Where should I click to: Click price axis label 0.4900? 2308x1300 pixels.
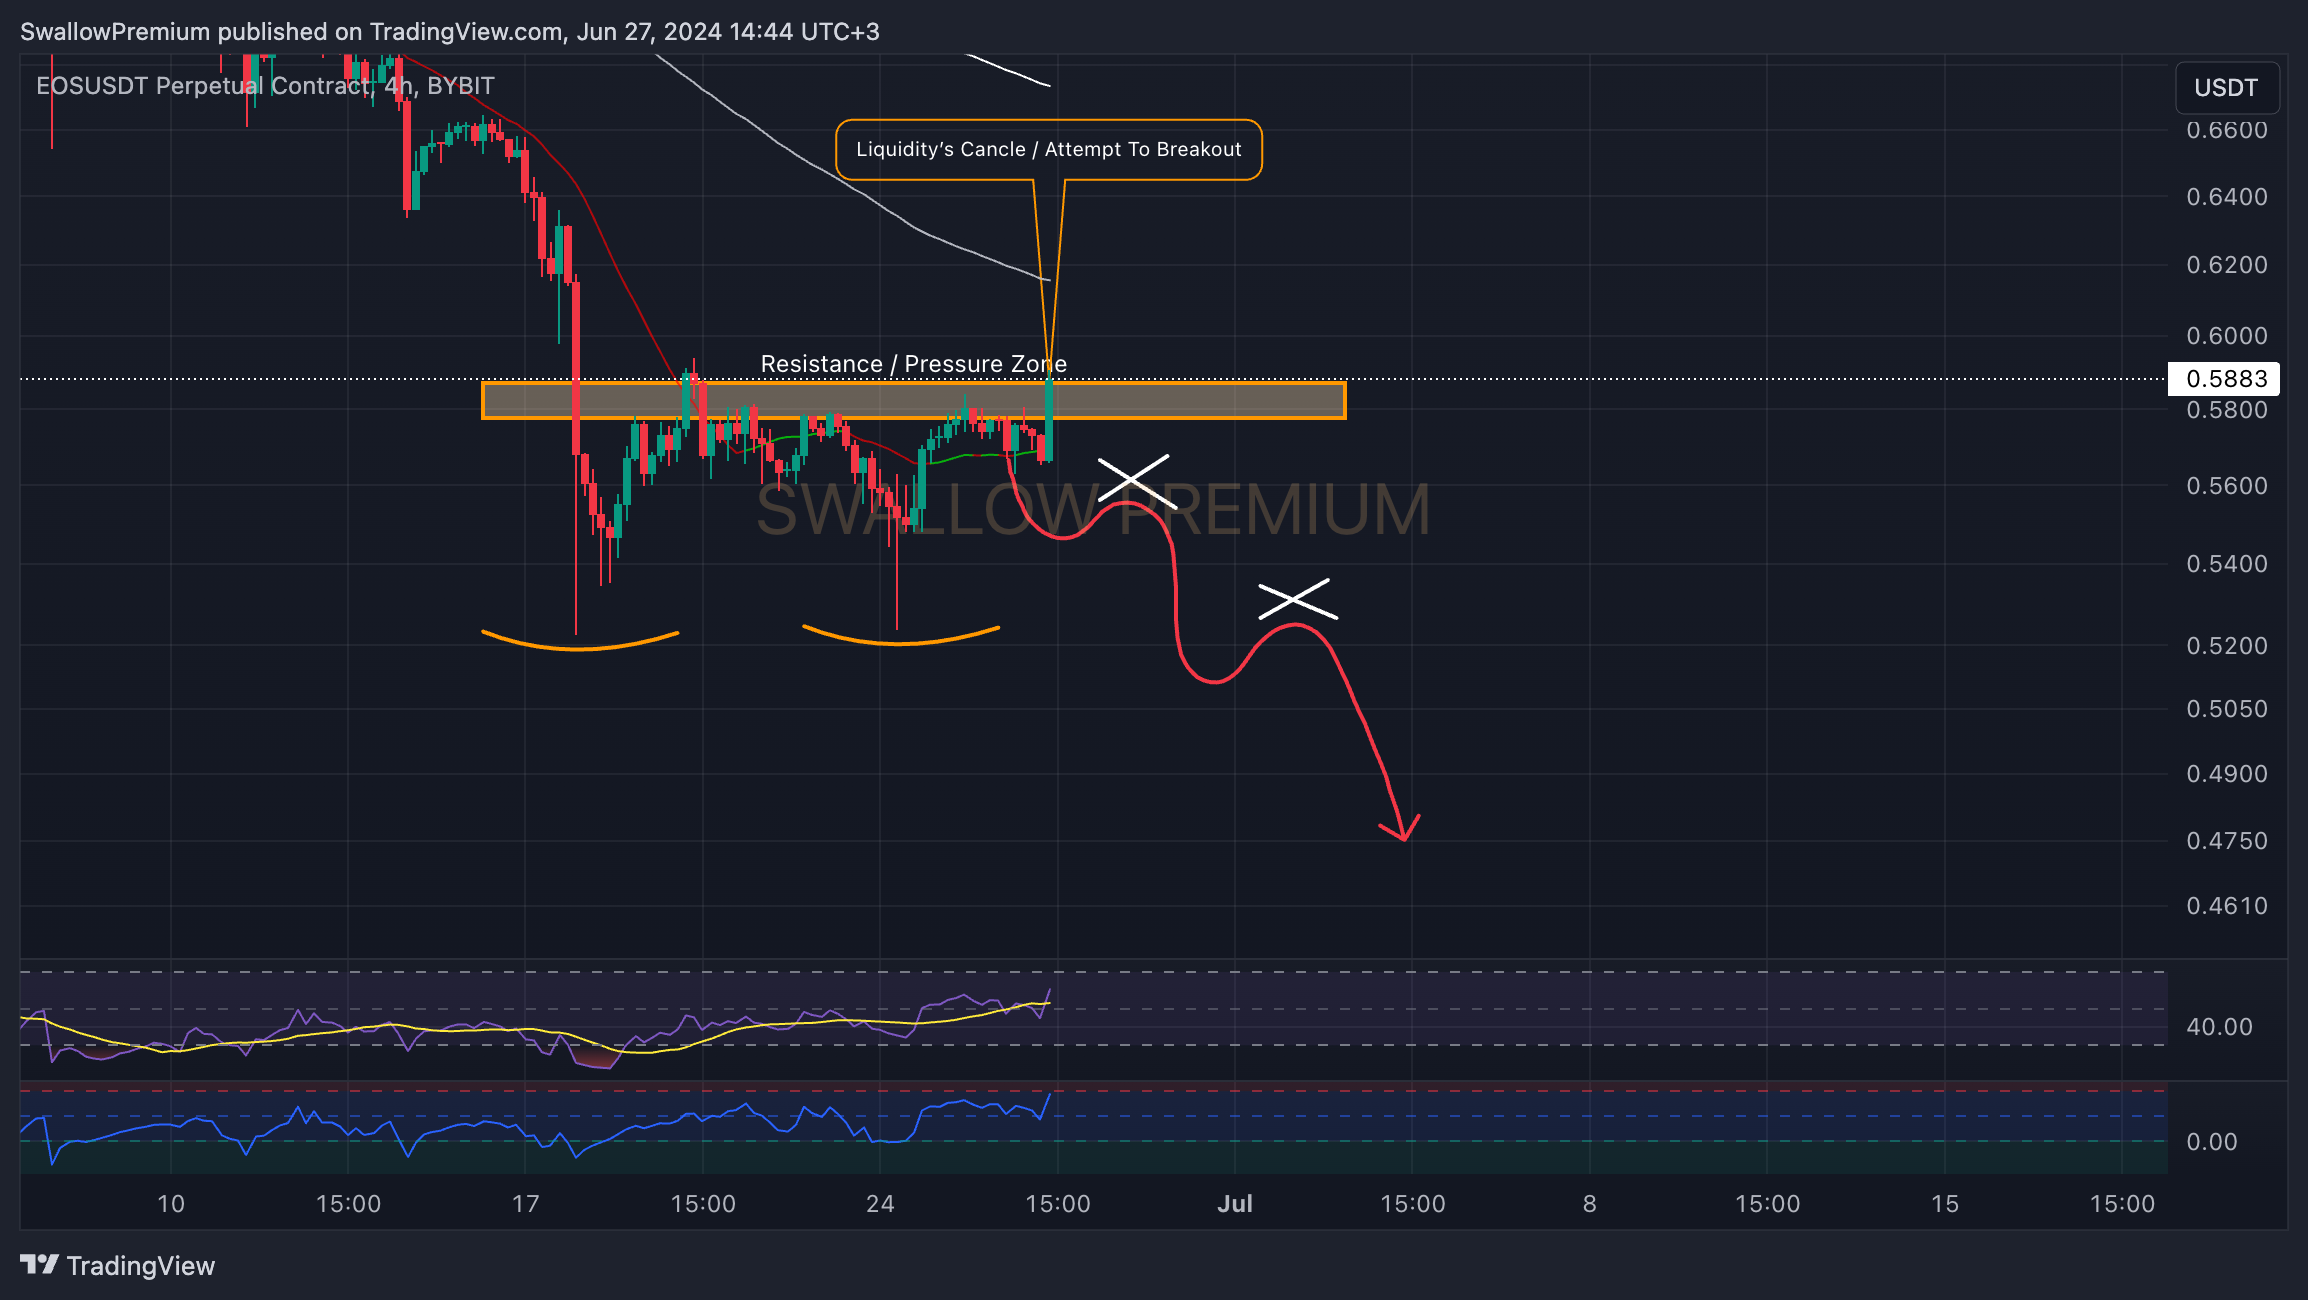click(x=2227, y=774)
